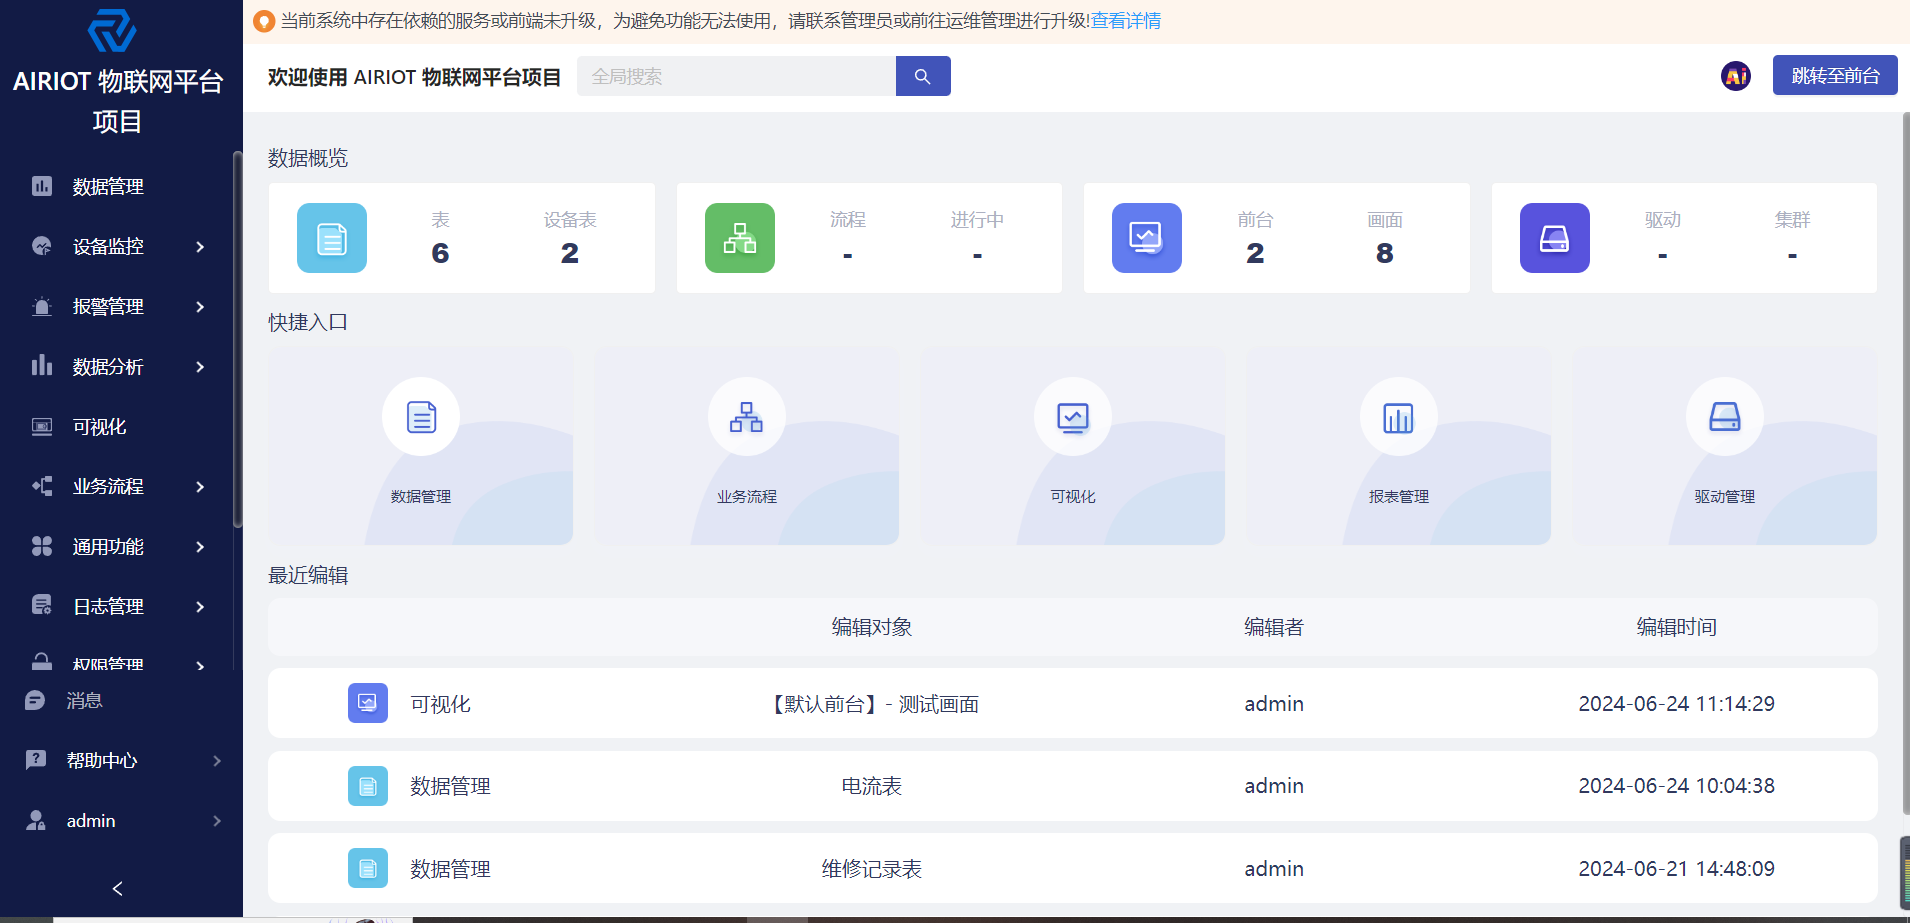The height and width of the screenshot is (923, 1910).
Task: Click the main page vertical scrollbar
Action: click(1905, 464)
